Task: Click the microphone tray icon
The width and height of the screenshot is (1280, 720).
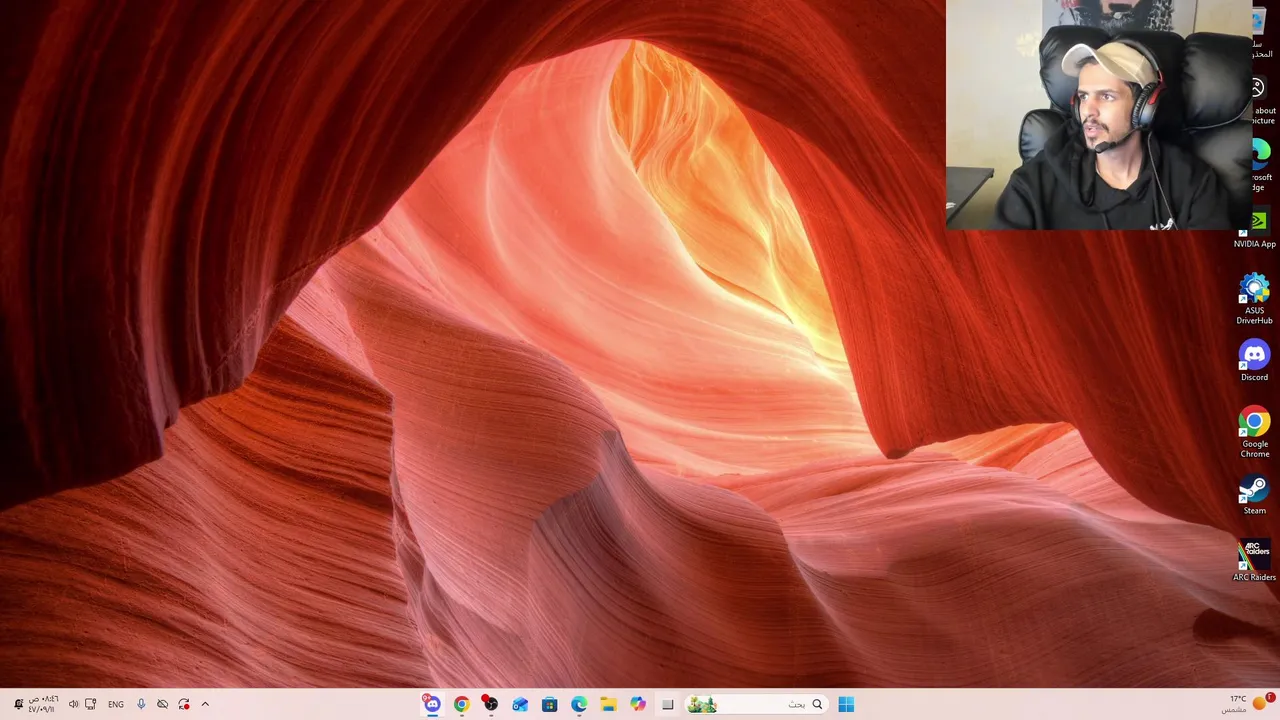Action: (x=141, y=704)
